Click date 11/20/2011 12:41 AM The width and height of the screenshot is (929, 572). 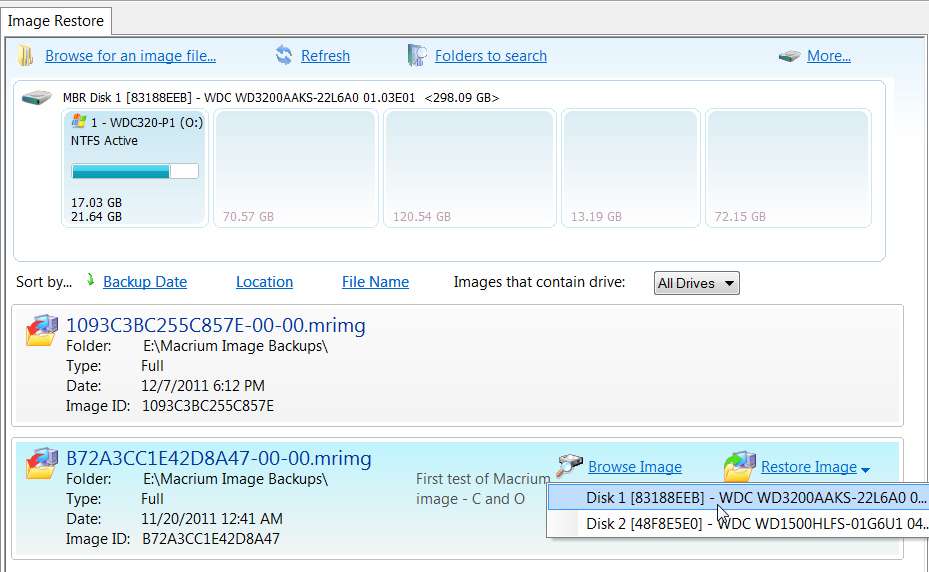click(212, 519)
